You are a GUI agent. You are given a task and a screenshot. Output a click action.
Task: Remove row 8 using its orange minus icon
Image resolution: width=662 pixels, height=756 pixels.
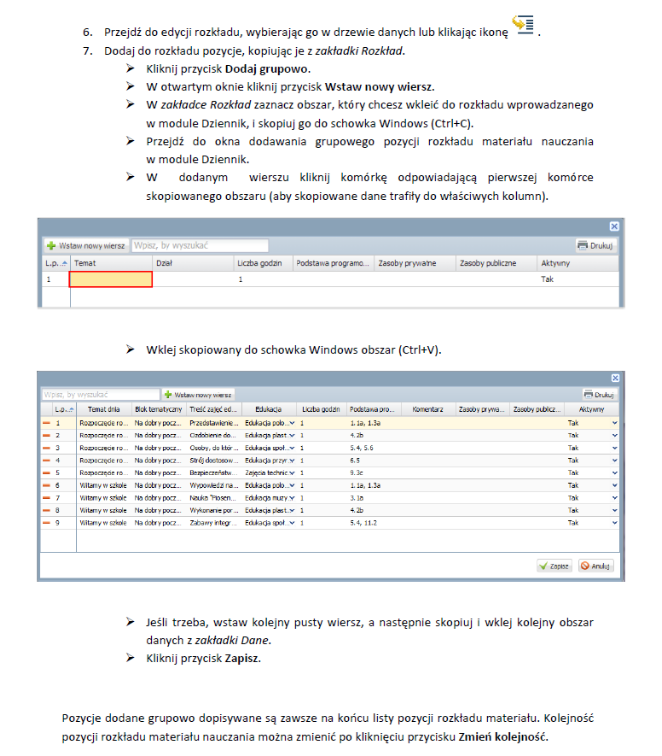46,510
